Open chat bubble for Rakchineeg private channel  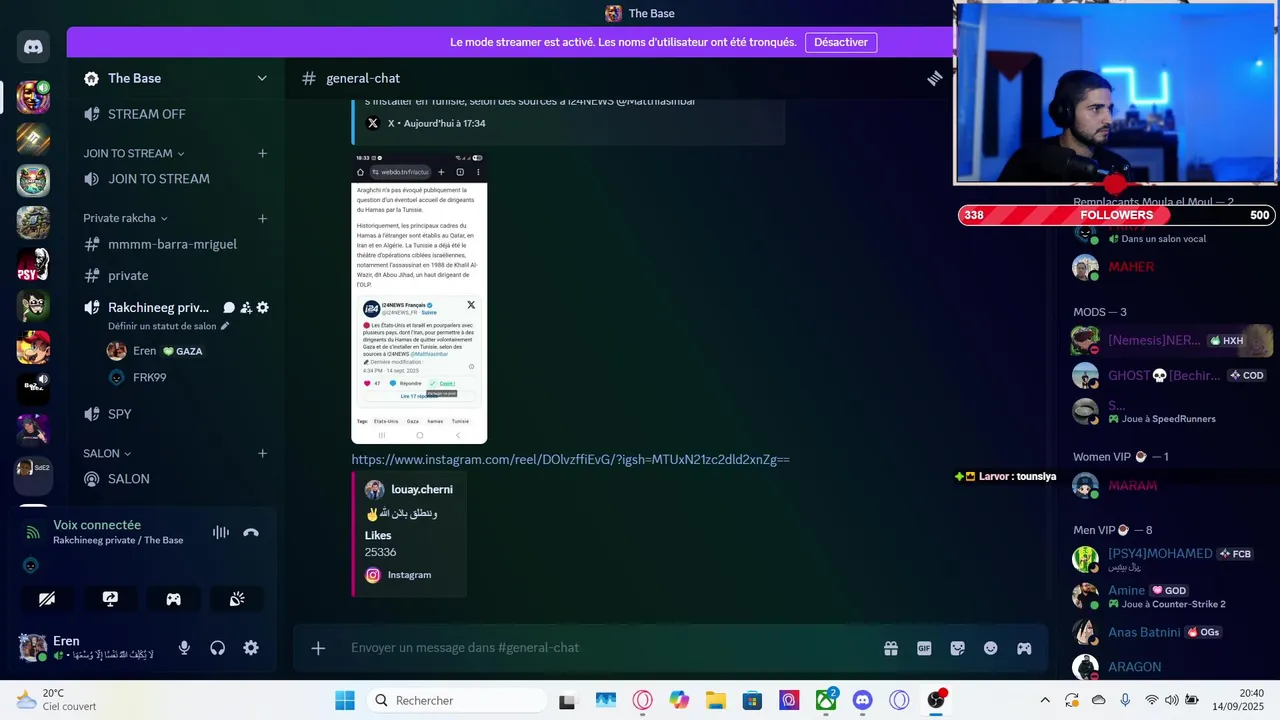pos(229,308)
